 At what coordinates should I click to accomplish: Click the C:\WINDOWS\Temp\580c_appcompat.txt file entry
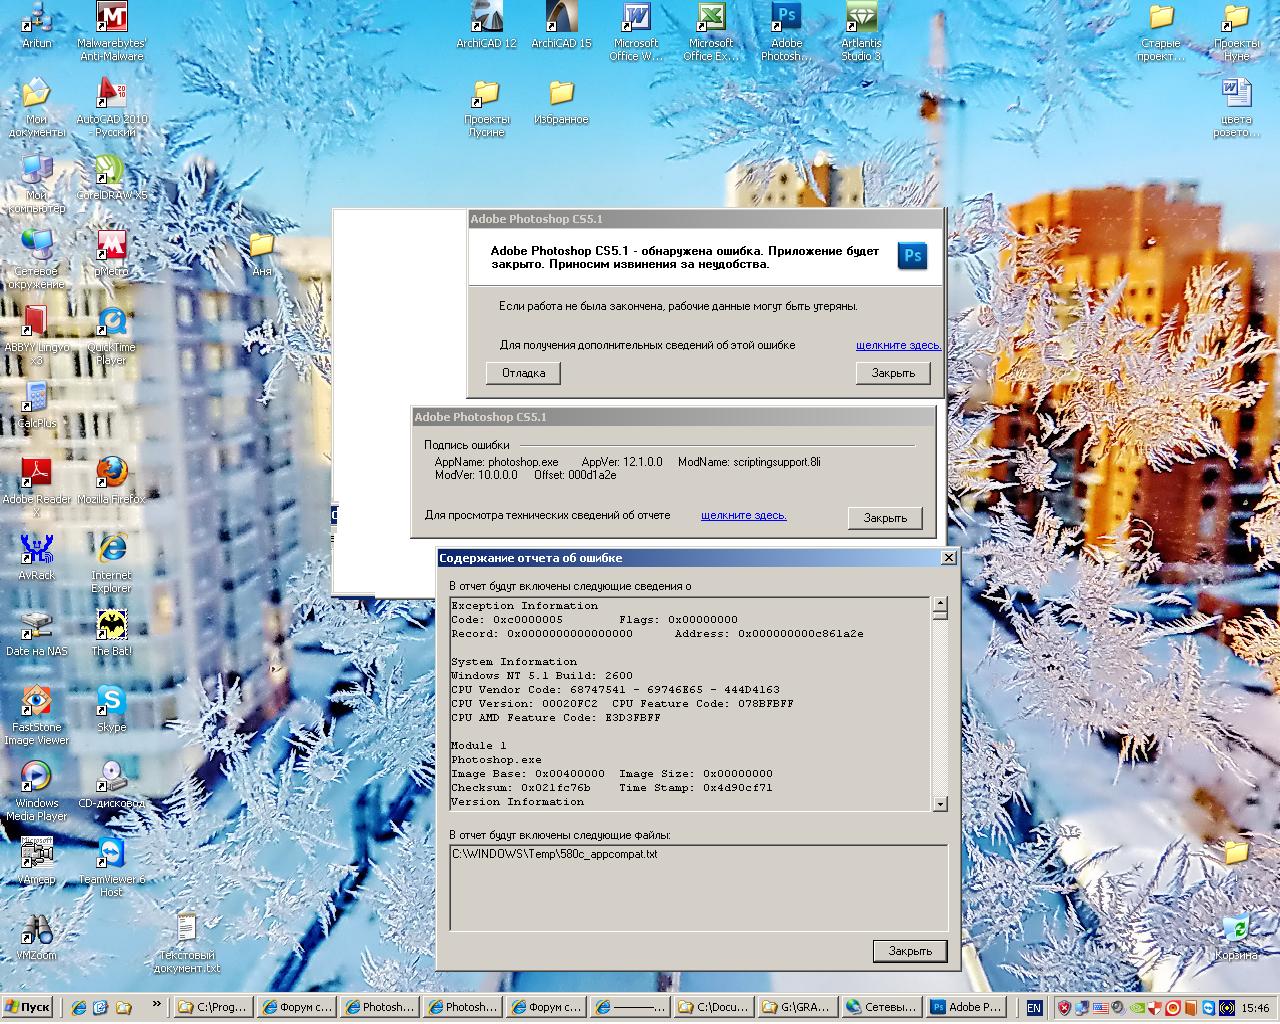555,854
